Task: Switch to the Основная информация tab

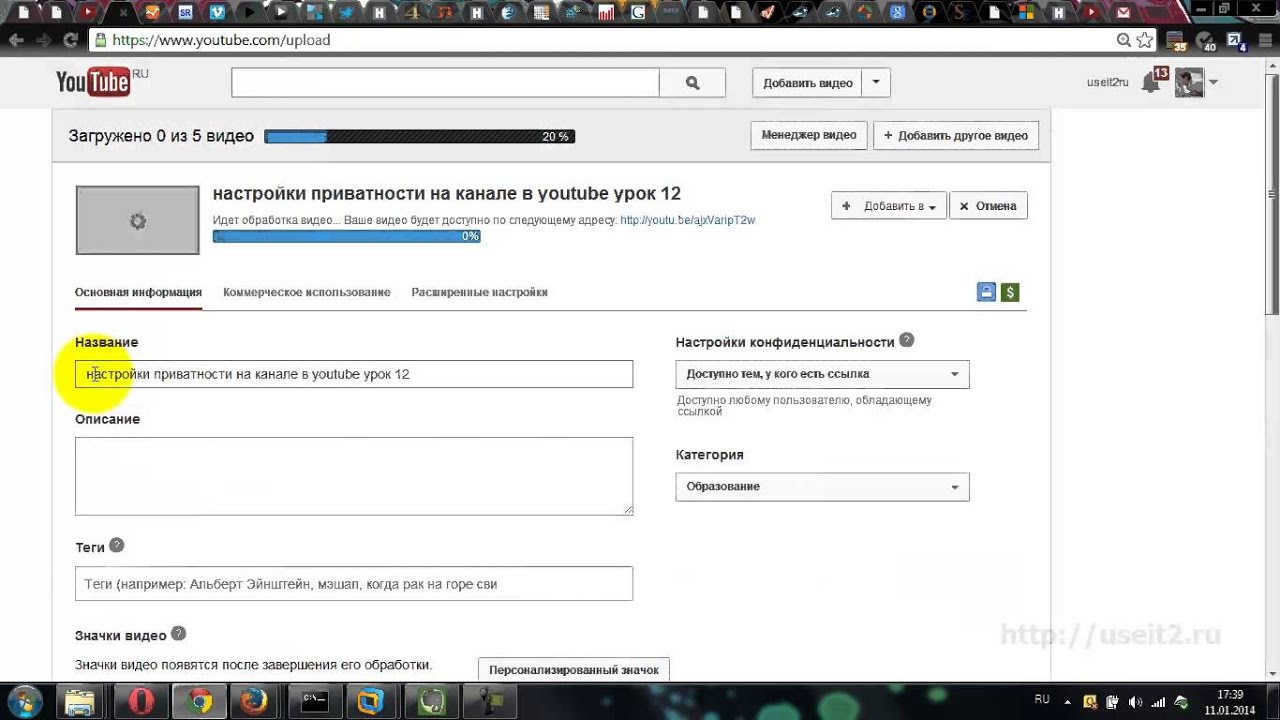Action: (x=138, y=292)
